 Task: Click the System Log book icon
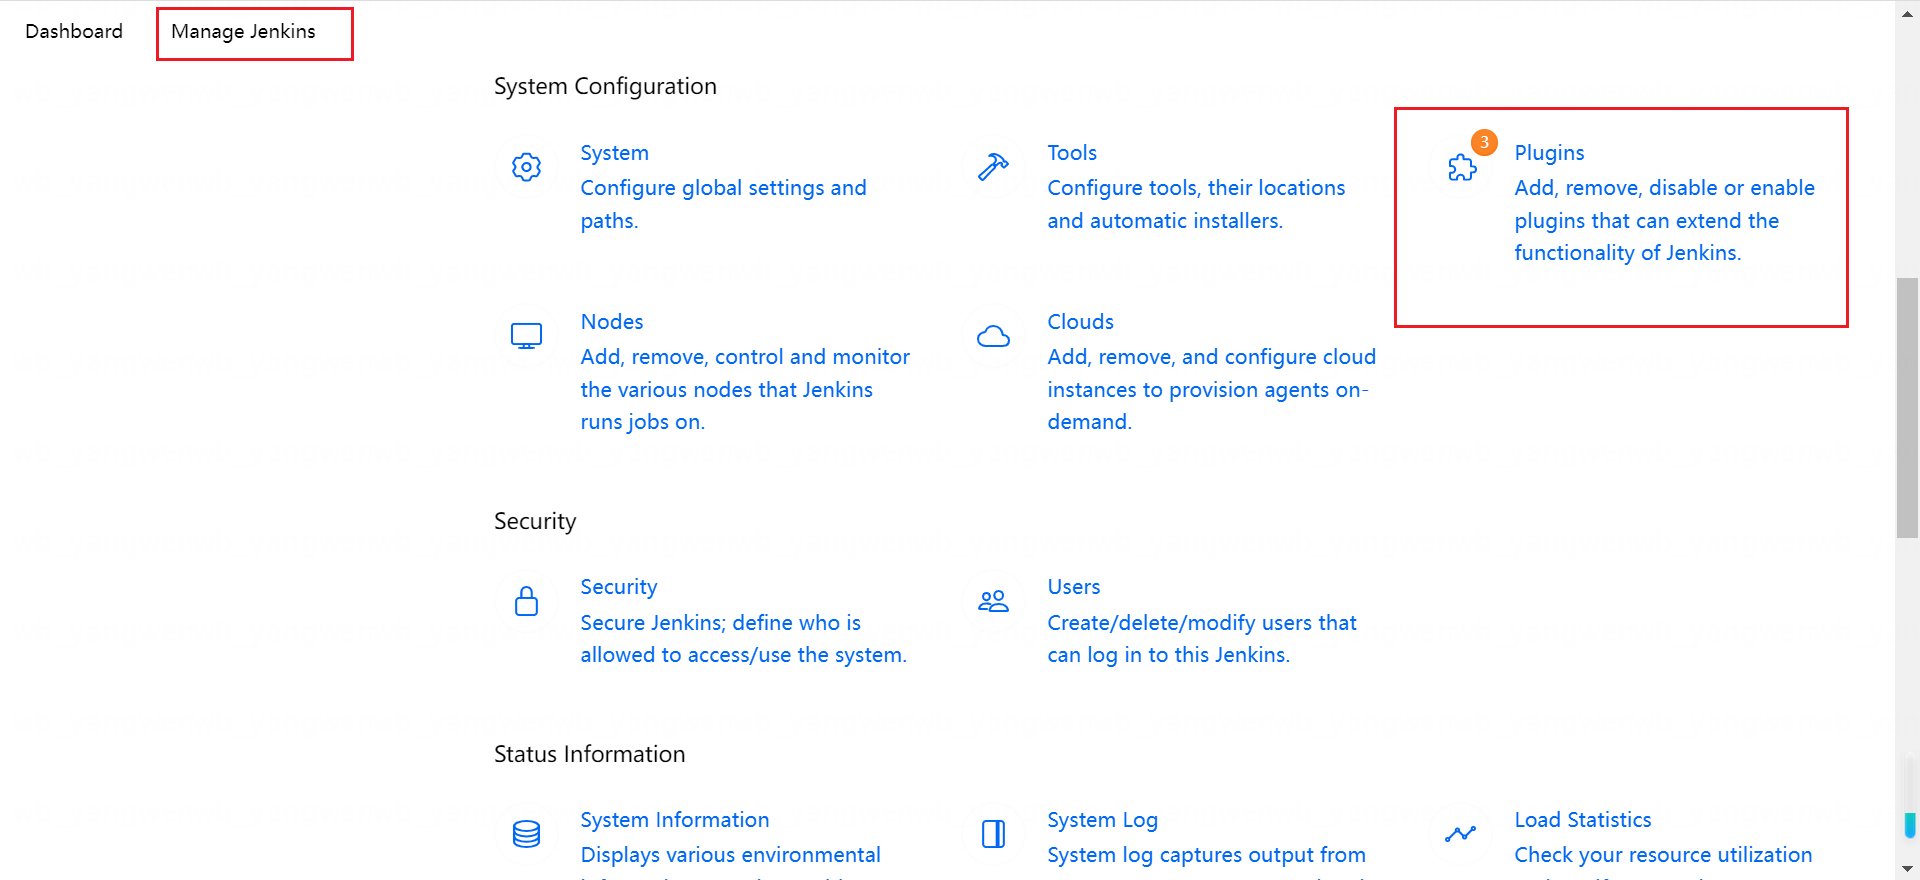coord(993,834)
